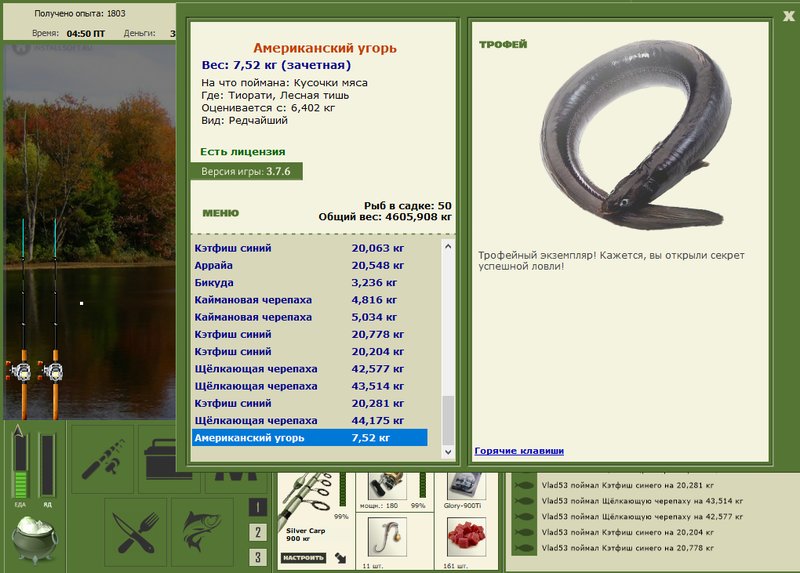Image resolution: width=800 pixels, height=573 pixels.
Task: Click the fork and knife food icon
Action: [135, 532]
